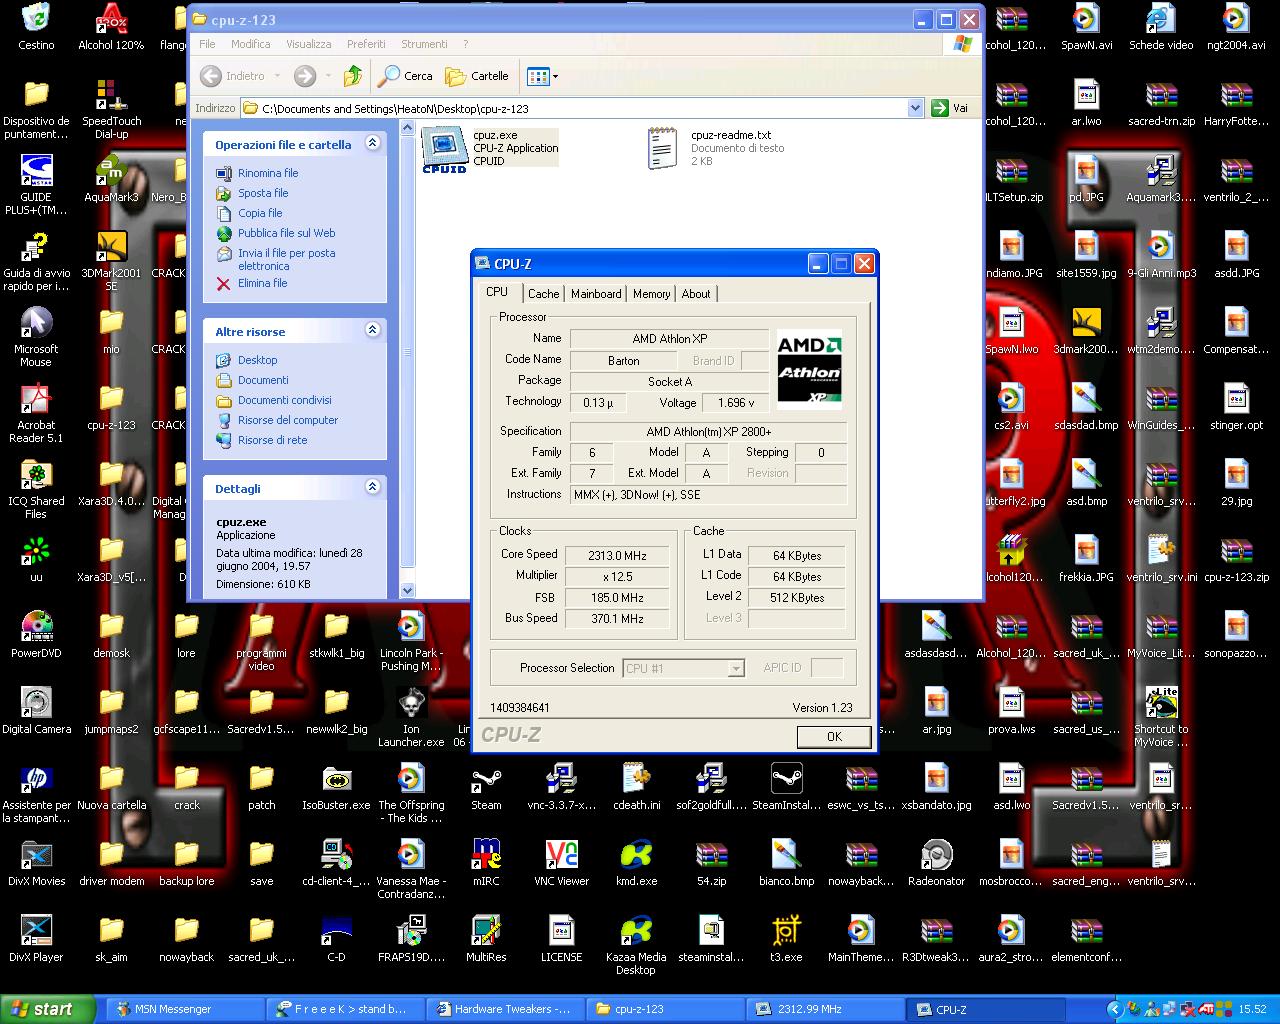The width and height of the screenshot is (1280, 1024).
Task: Open the mIRC desktop icon
Action: tap(486, 864)
